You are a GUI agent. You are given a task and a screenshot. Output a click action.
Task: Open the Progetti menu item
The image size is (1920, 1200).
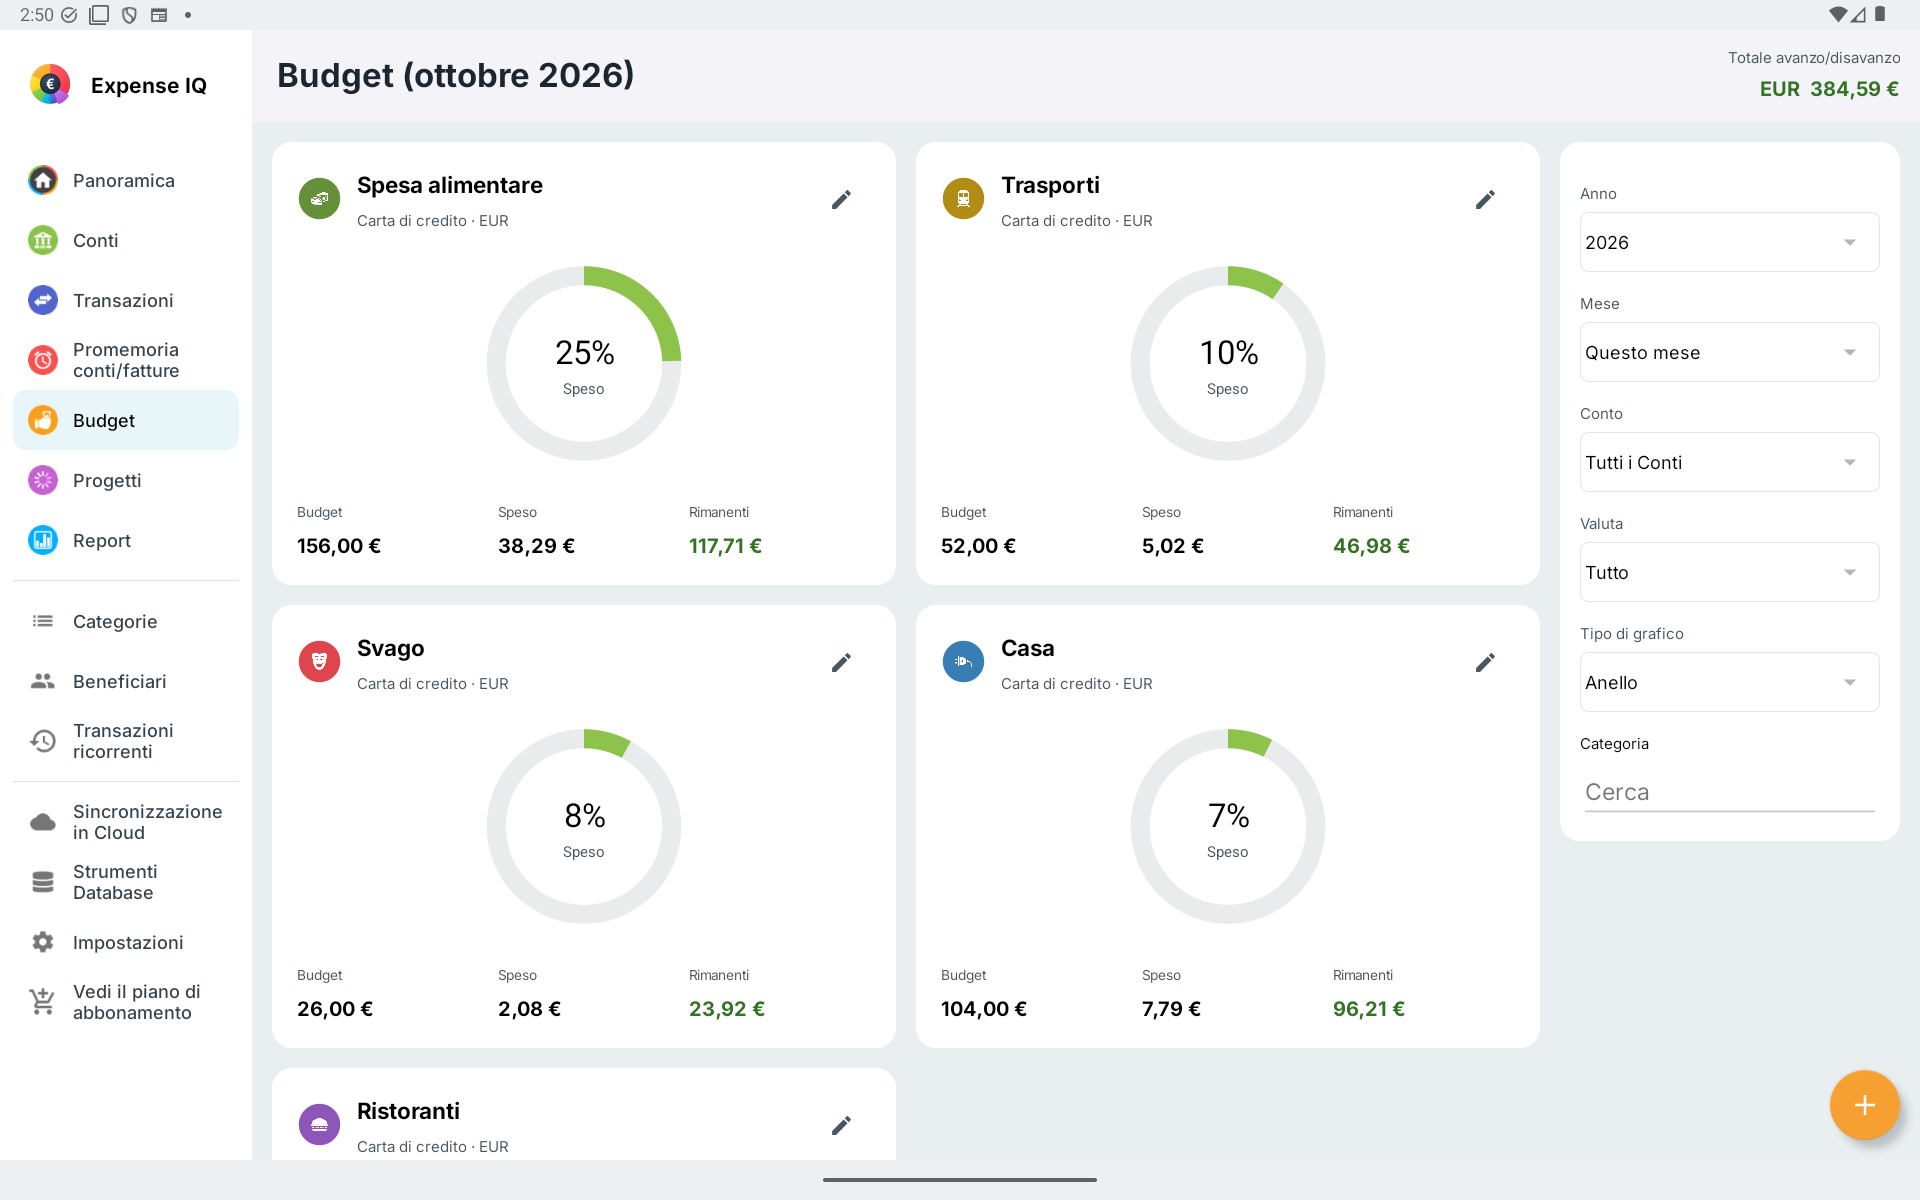126,480
